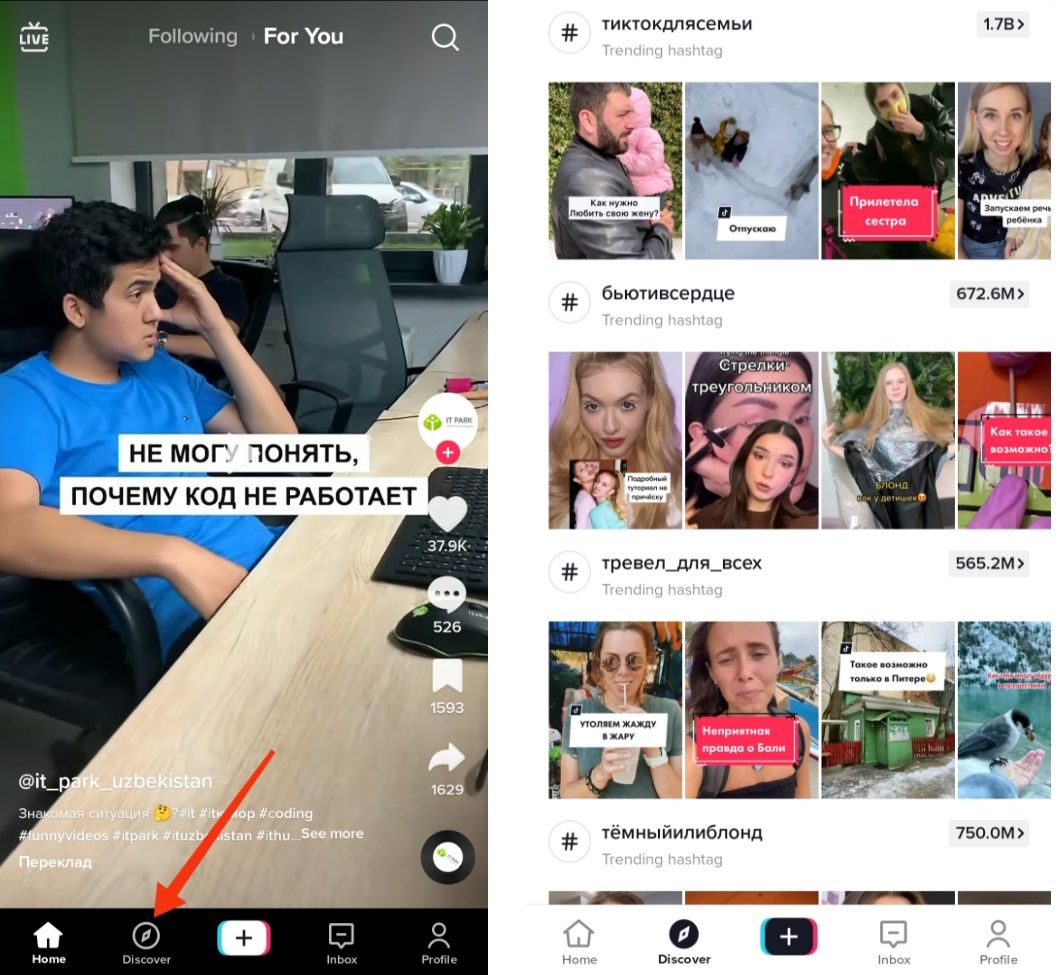
Task: Open тиктокдлясемьи hashtag title
Action: click(x=677, y=24)
